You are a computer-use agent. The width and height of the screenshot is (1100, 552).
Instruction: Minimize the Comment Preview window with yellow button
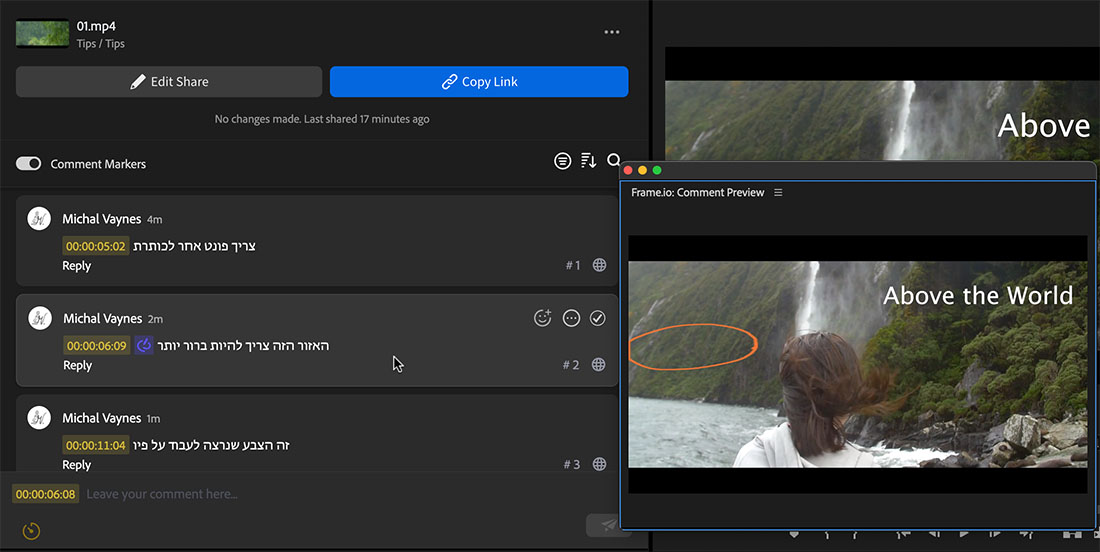(x=642, y=170)
